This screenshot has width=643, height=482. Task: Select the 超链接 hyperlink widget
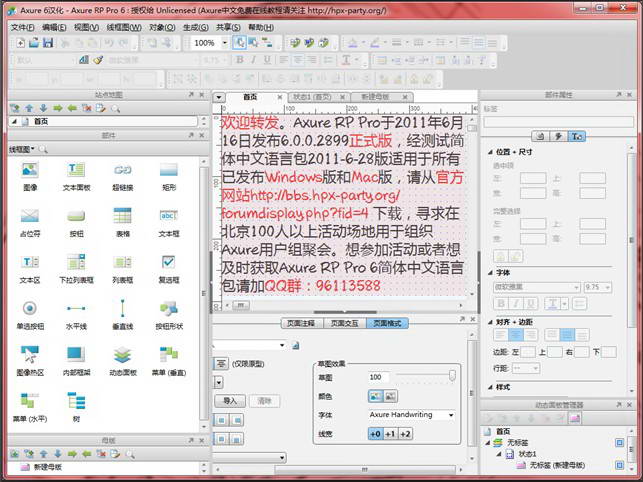click(123, 176)
